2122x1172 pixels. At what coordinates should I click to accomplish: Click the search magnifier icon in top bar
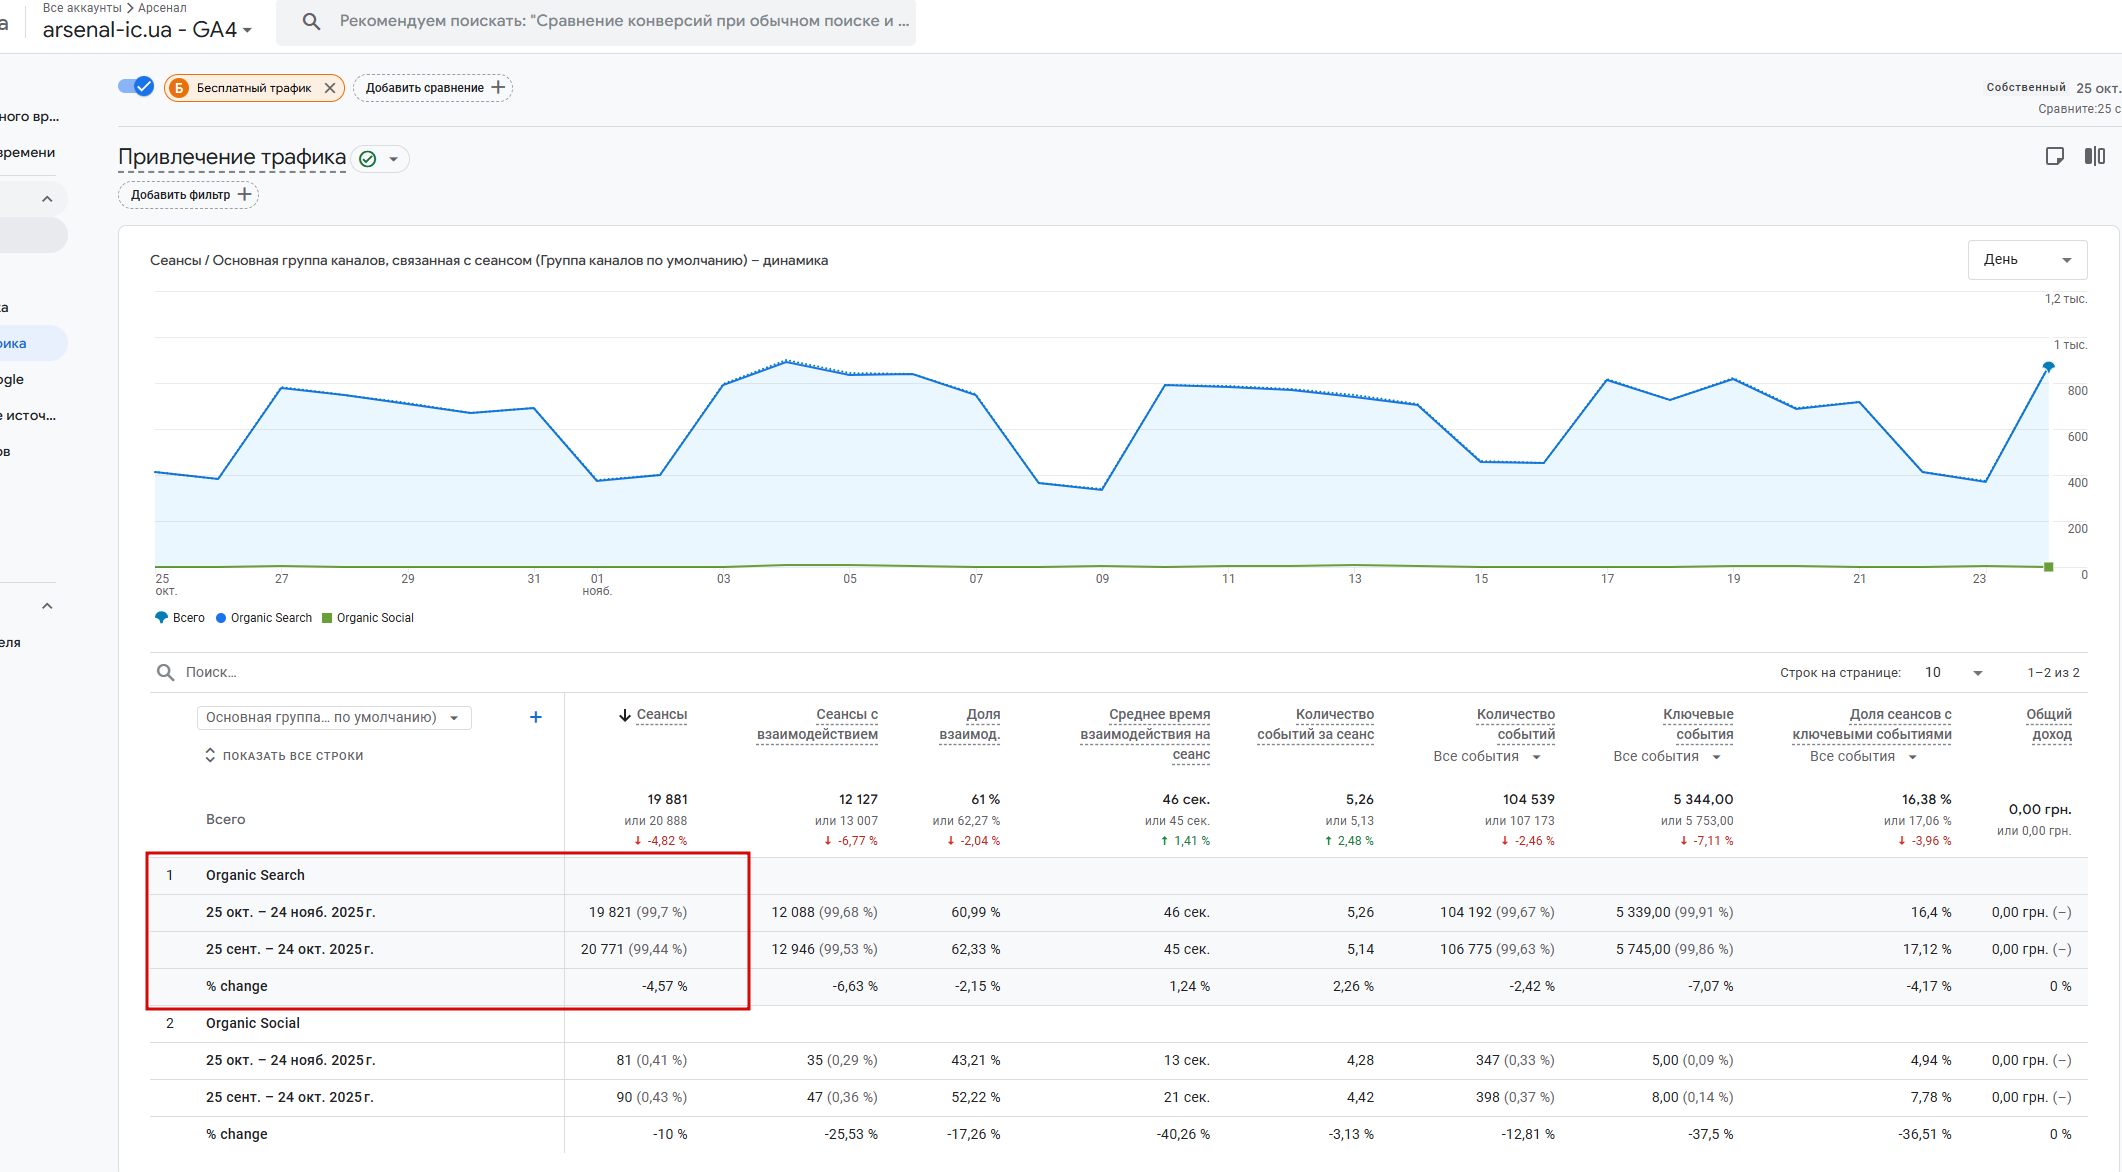[x=311, y=21]
